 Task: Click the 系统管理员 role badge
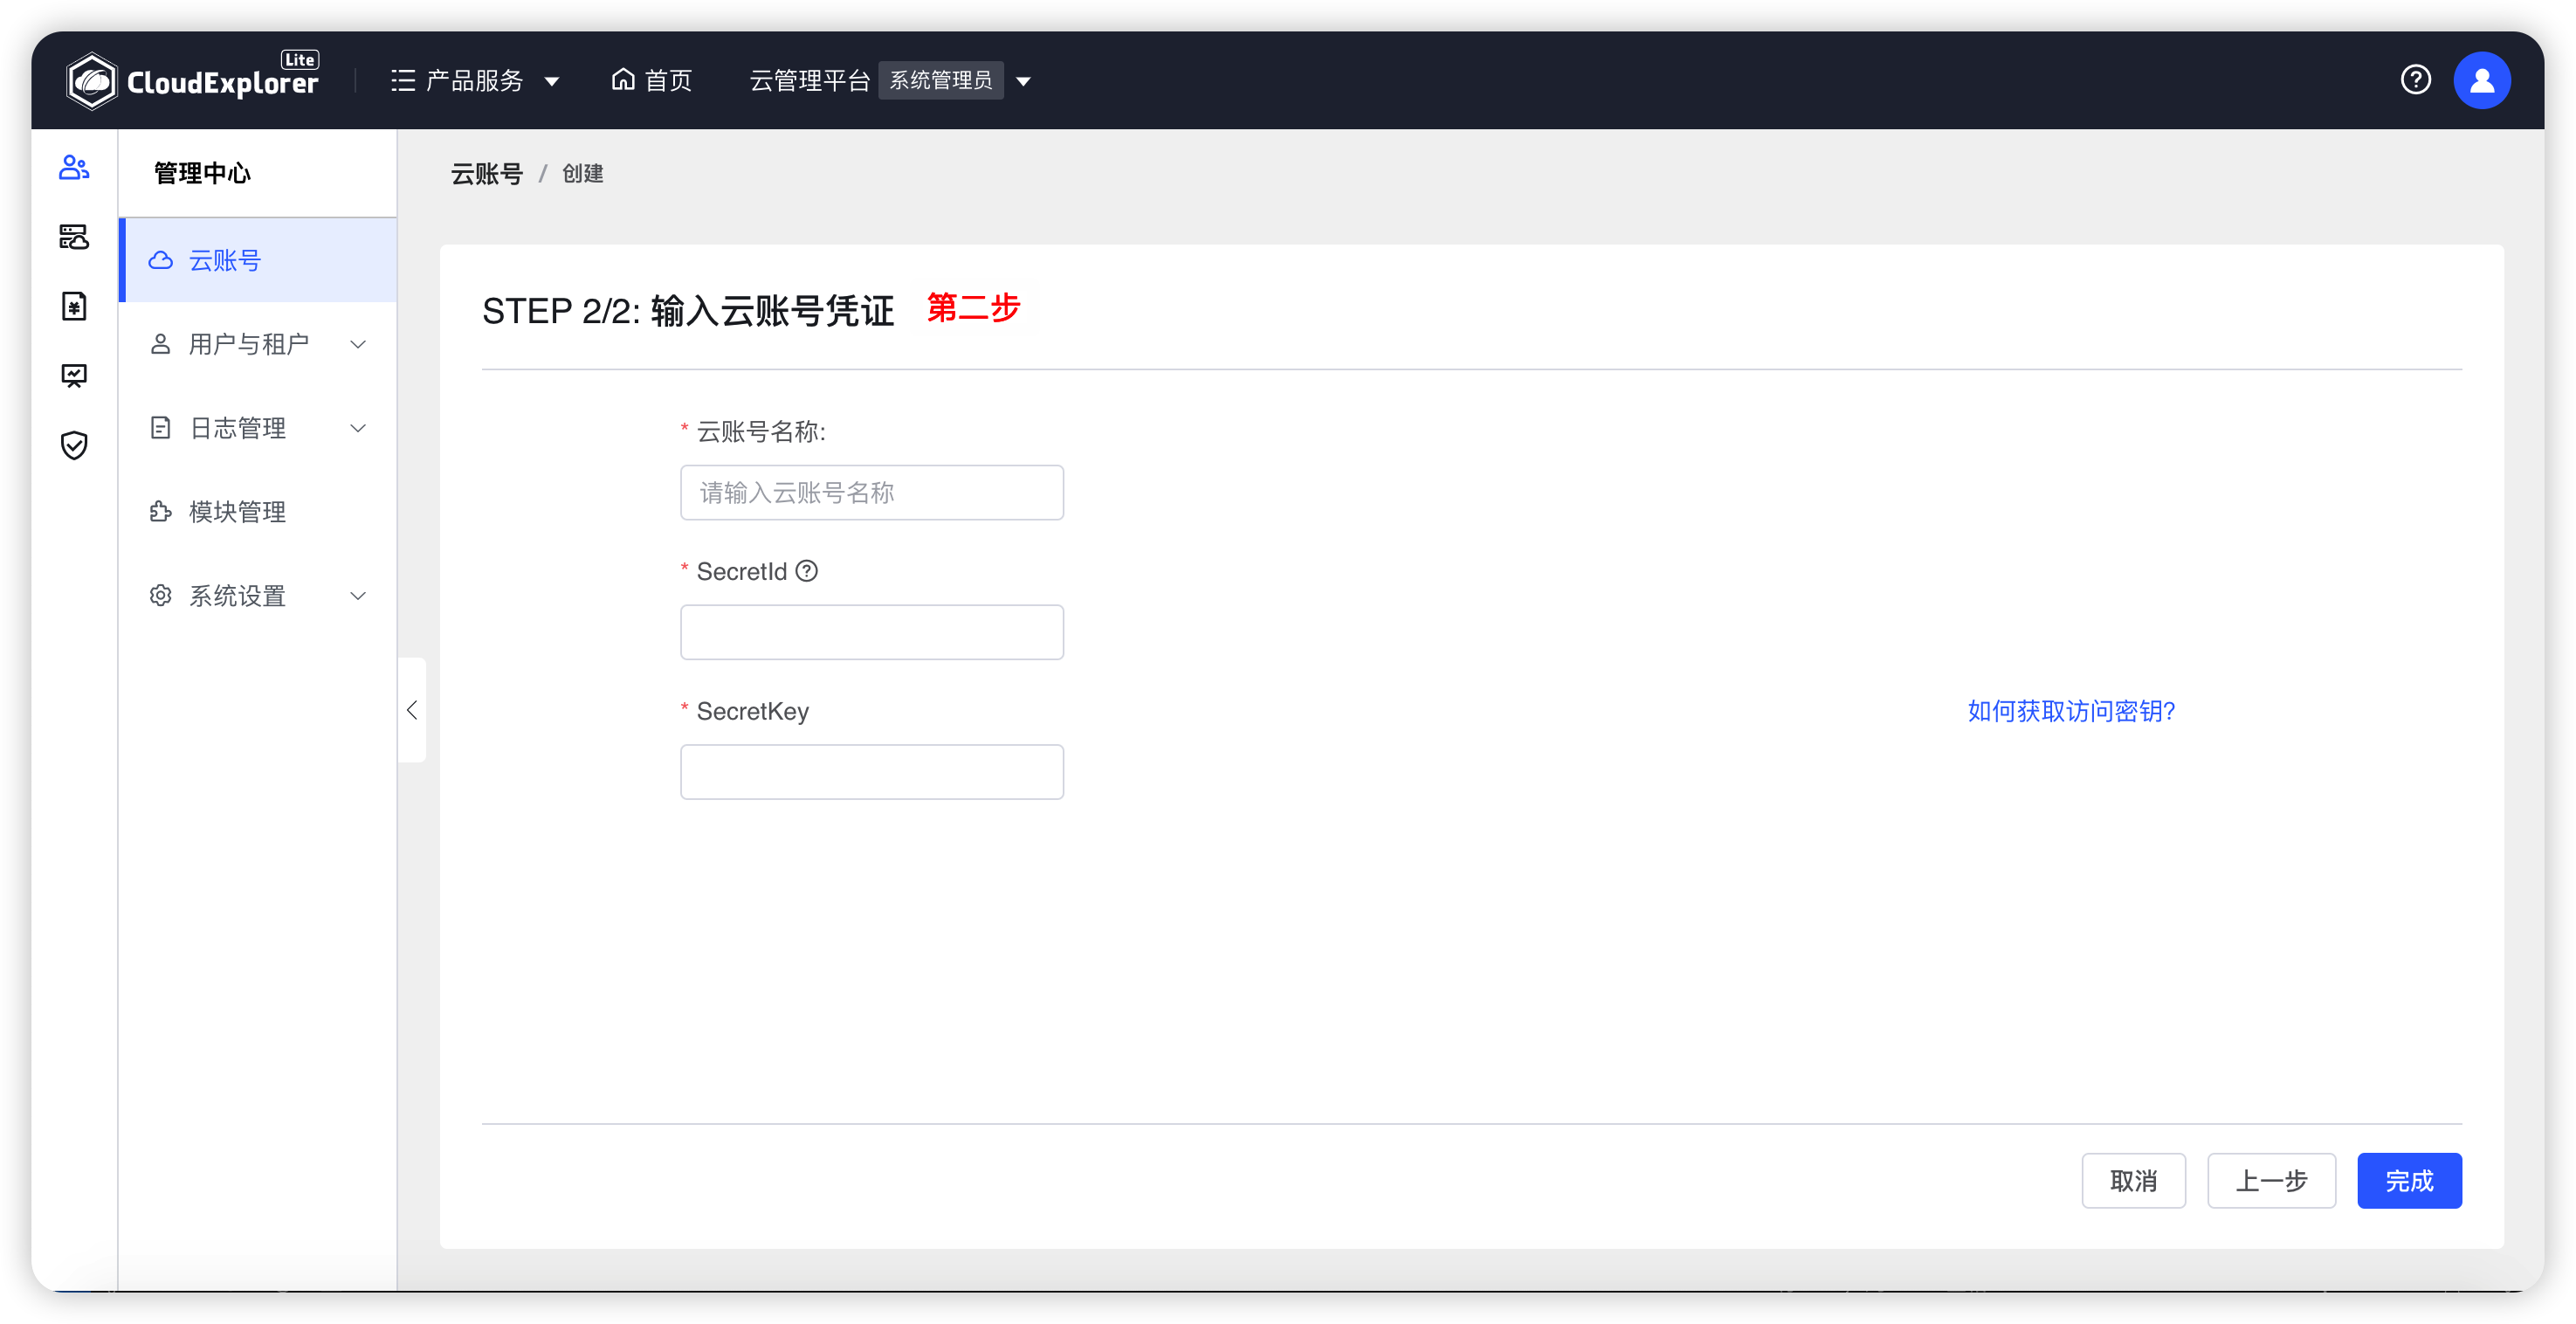click(x=940, y=80)
